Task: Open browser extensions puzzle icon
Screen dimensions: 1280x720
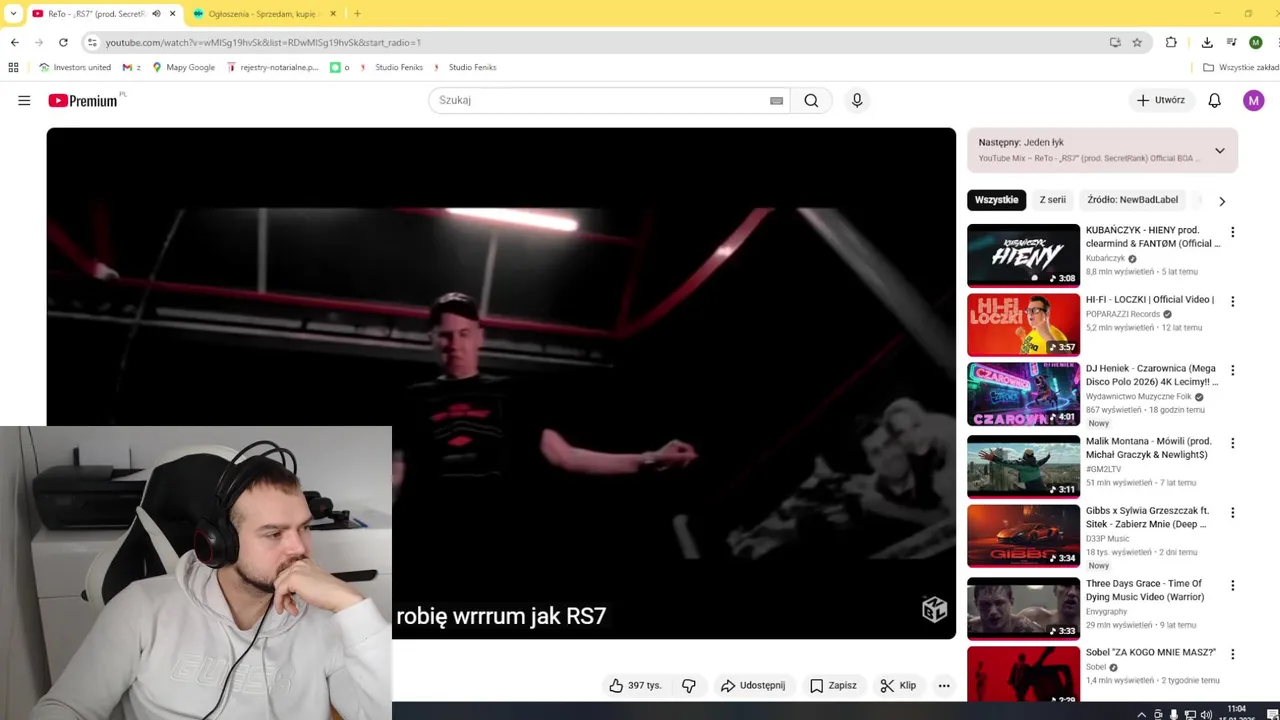Action: click(1171, 42)
